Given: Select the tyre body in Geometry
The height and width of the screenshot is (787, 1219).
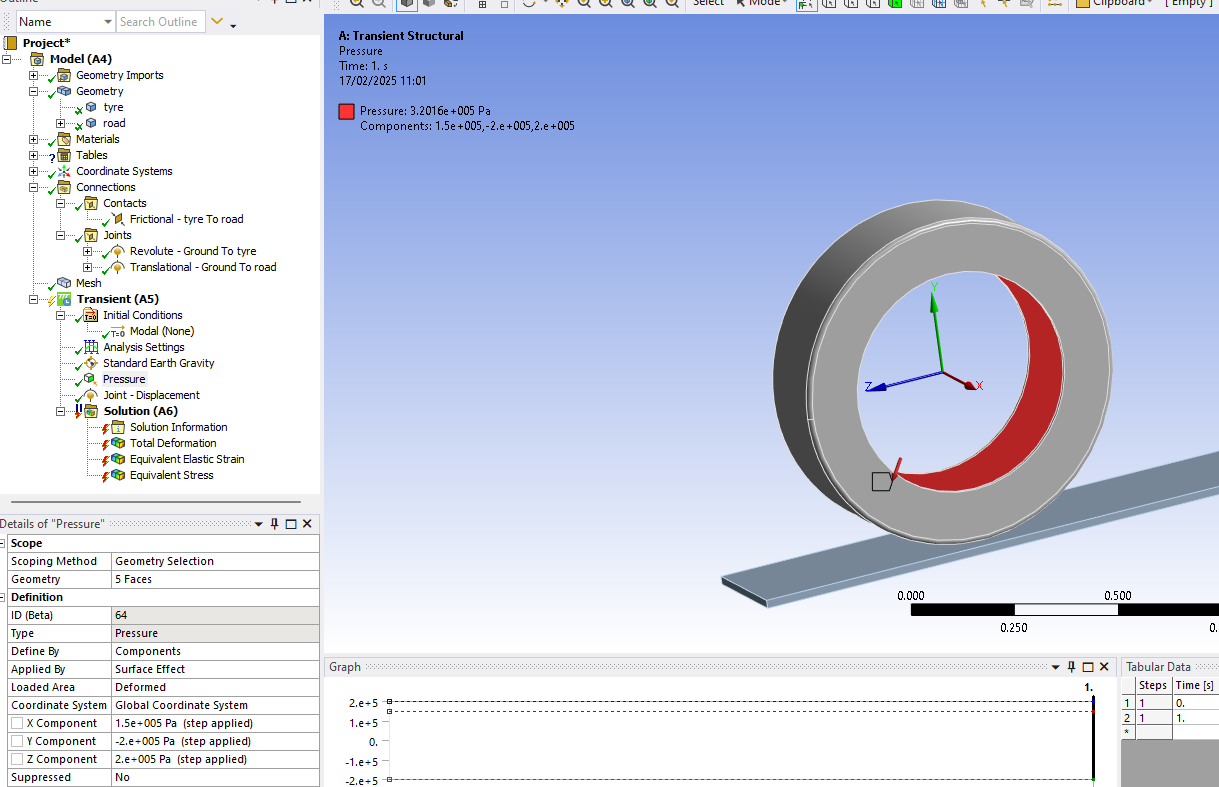Looking at the screenshot, I should [x=113, y=107].
